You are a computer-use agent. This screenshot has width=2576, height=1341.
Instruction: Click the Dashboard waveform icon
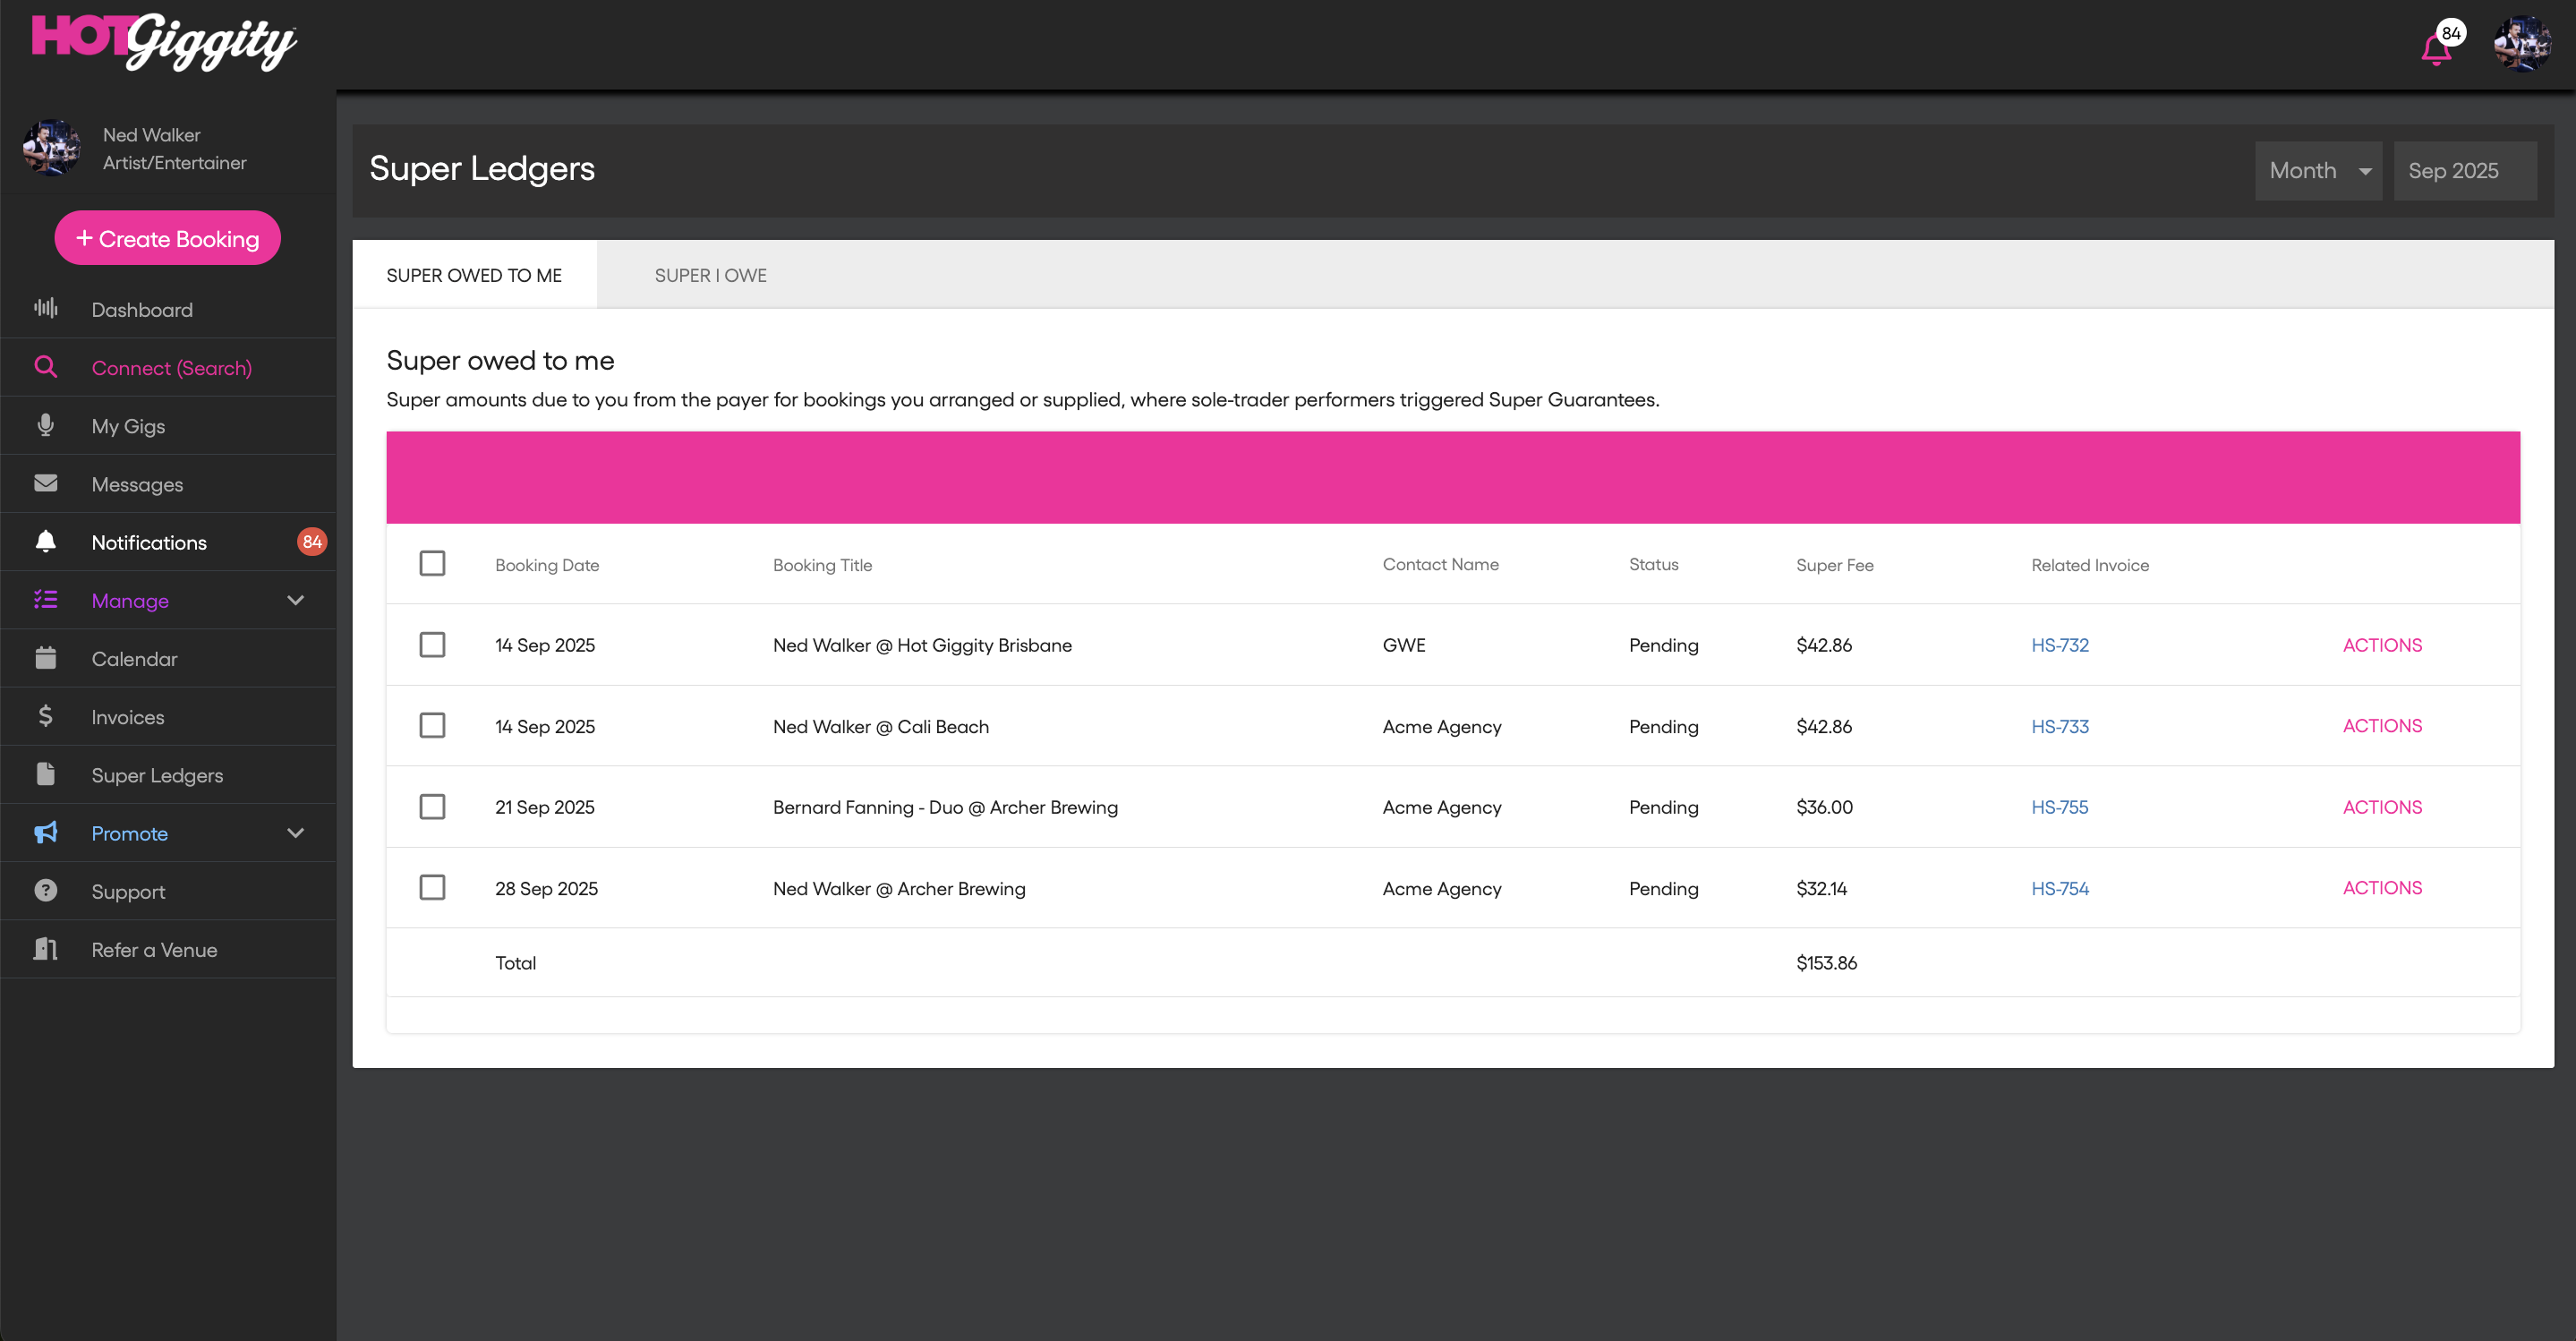46,308
